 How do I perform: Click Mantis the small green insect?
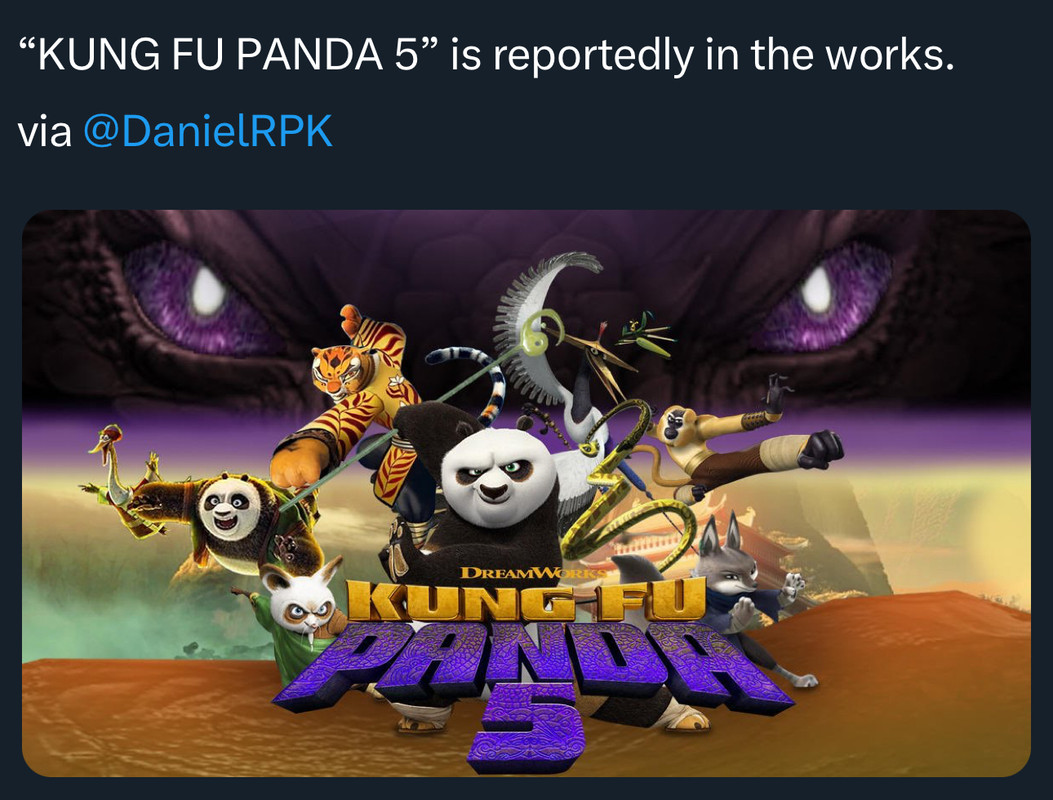646,335
